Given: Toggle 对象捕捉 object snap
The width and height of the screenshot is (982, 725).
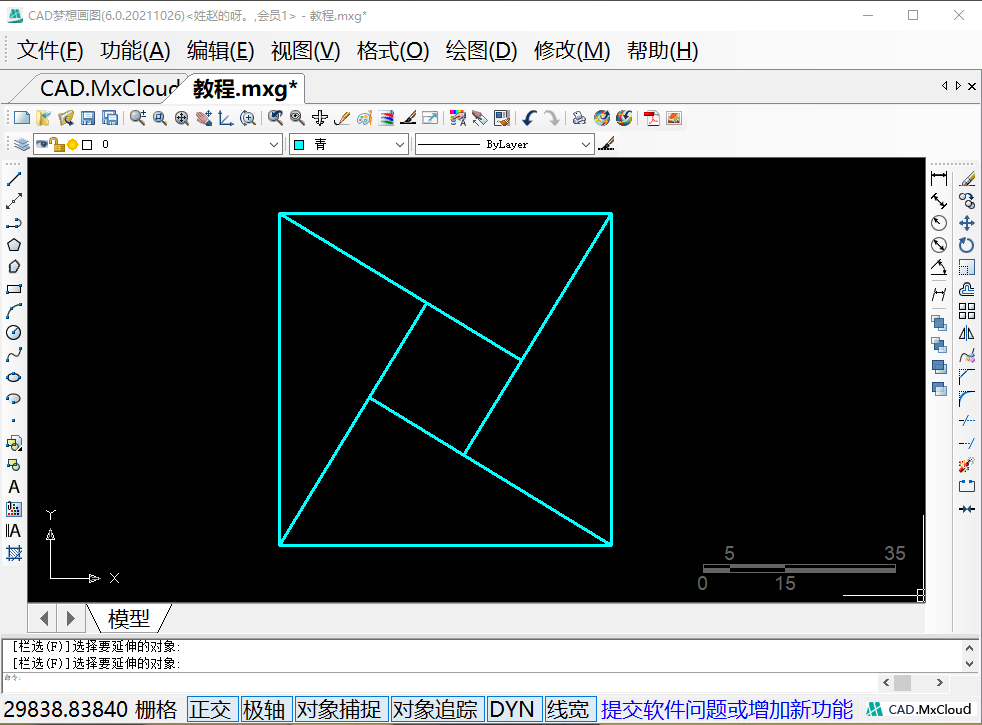Looking at the screenshot, I should pos(339,710).
